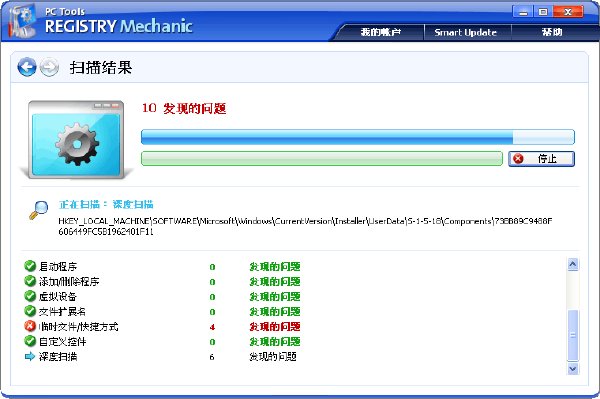Click the green check beside 启动程序

[x=29, y=265]
